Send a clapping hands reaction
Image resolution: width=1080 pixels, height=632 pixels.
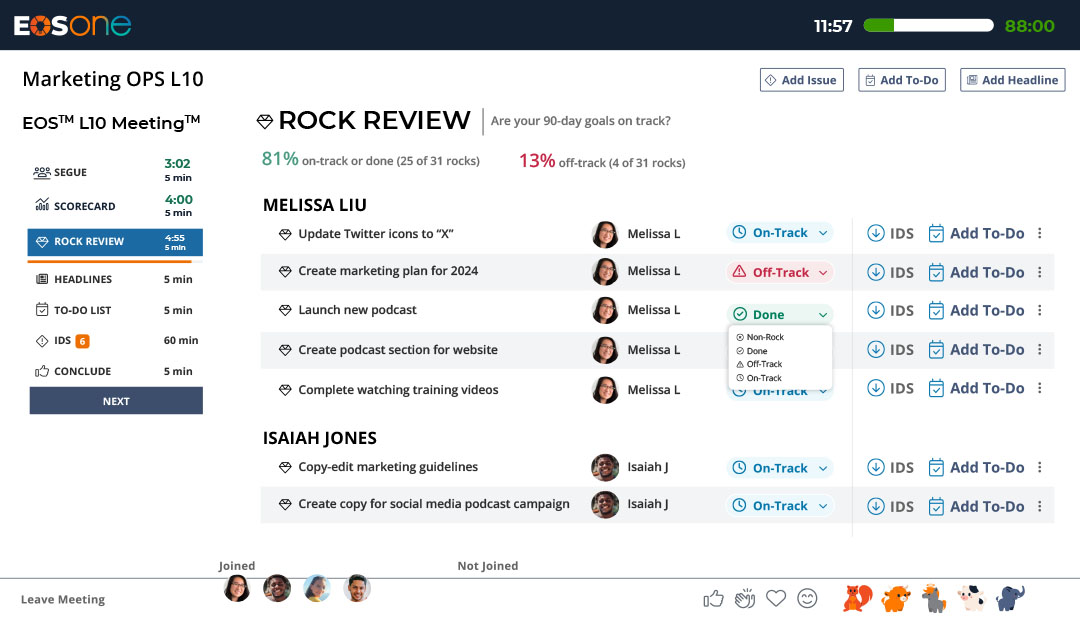click(x=745, y=597)
